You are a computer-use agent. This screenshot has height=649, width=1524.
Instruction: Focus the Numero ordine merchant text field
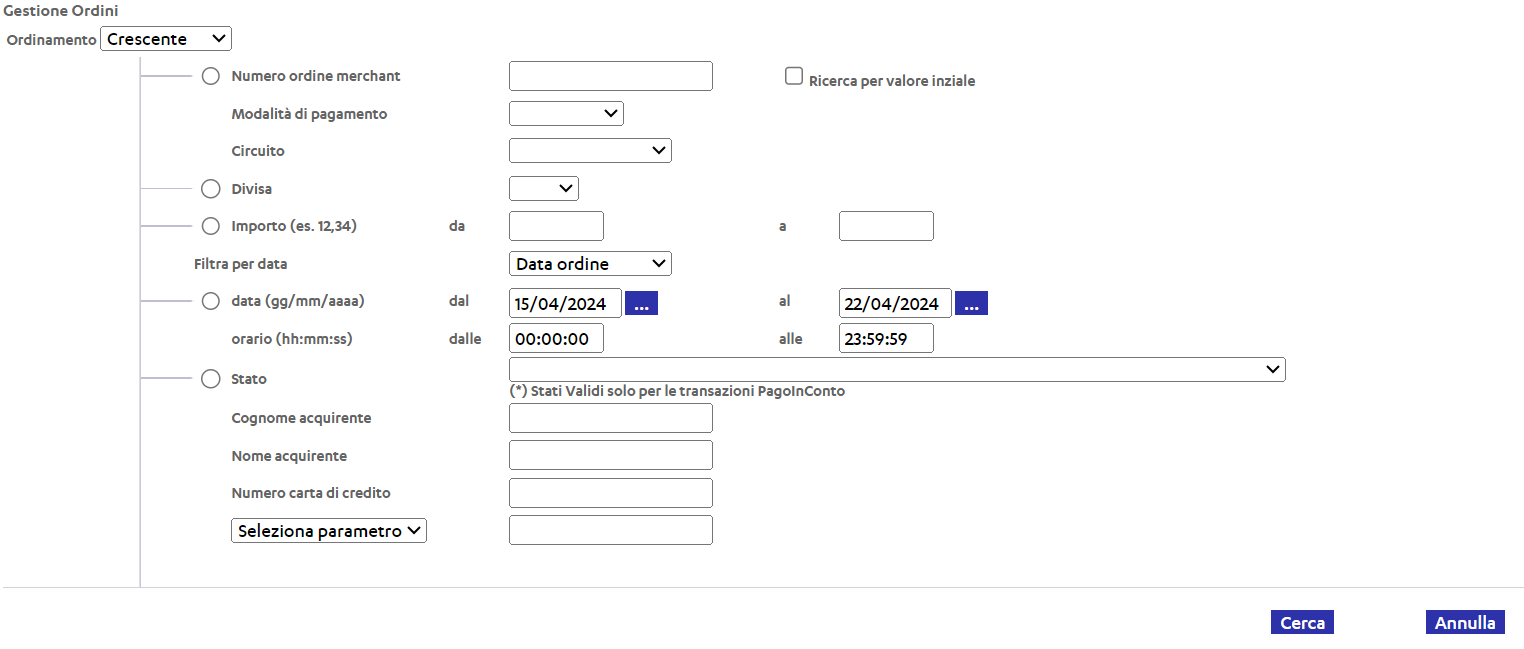(x=611, y=76)
